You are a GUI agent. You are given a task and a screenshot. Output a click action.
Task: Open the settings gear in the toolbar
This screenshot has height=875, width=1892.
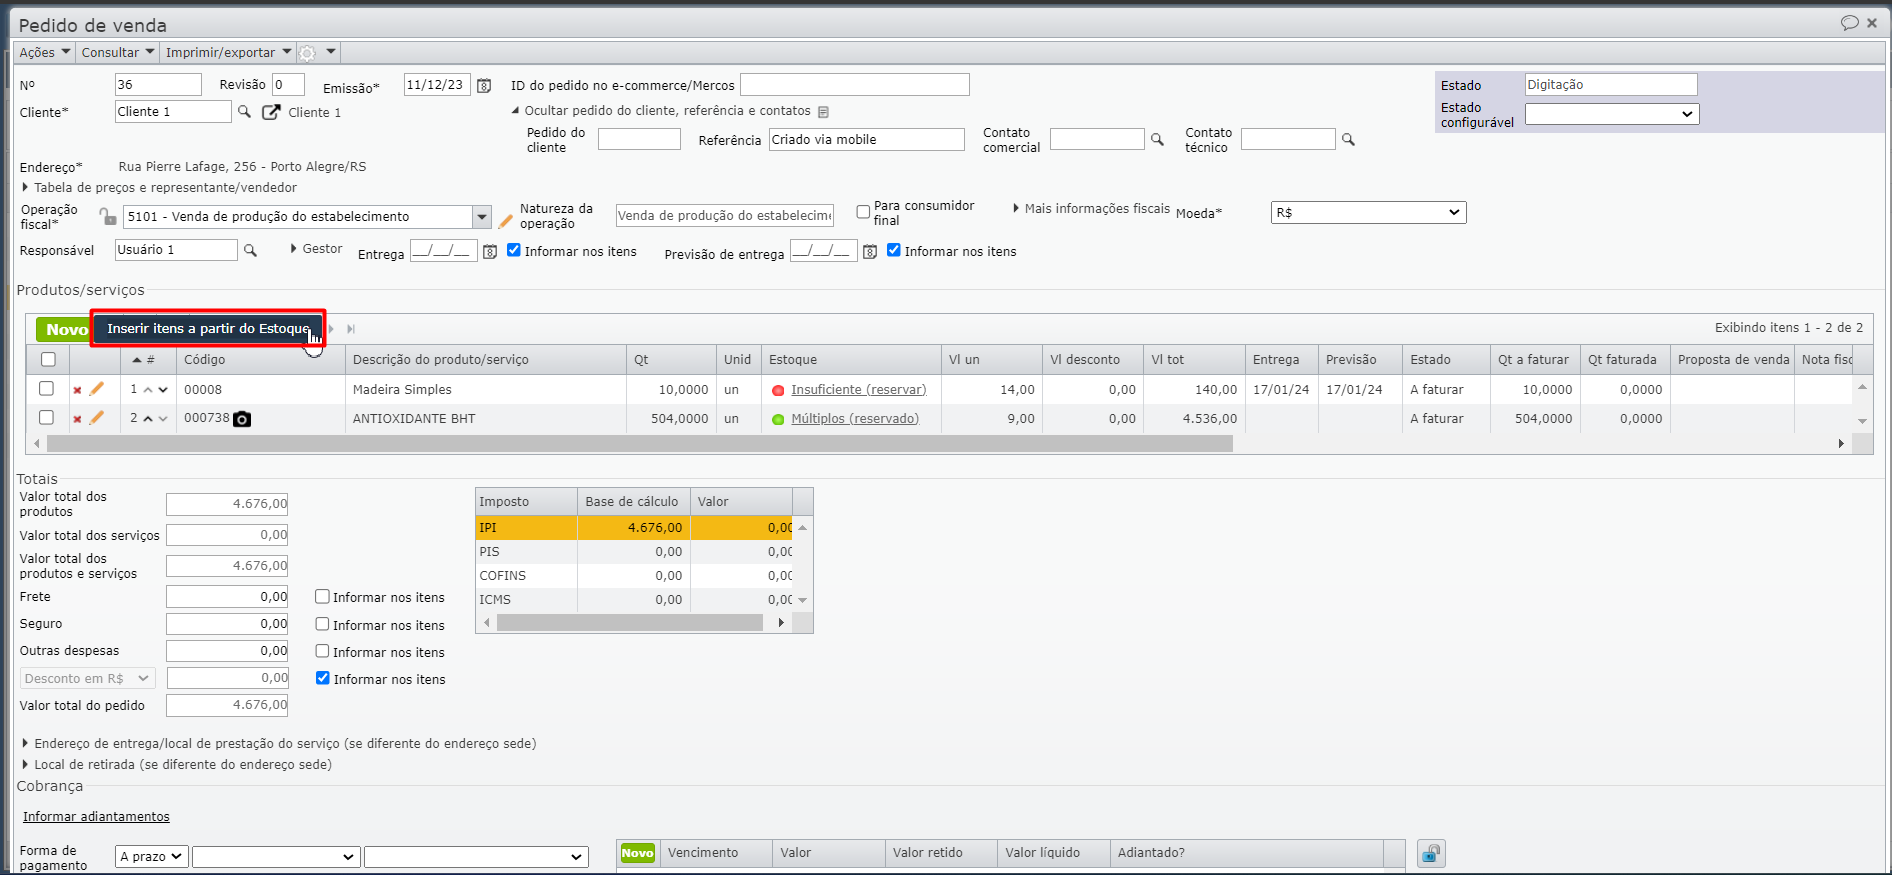(308, 53)
